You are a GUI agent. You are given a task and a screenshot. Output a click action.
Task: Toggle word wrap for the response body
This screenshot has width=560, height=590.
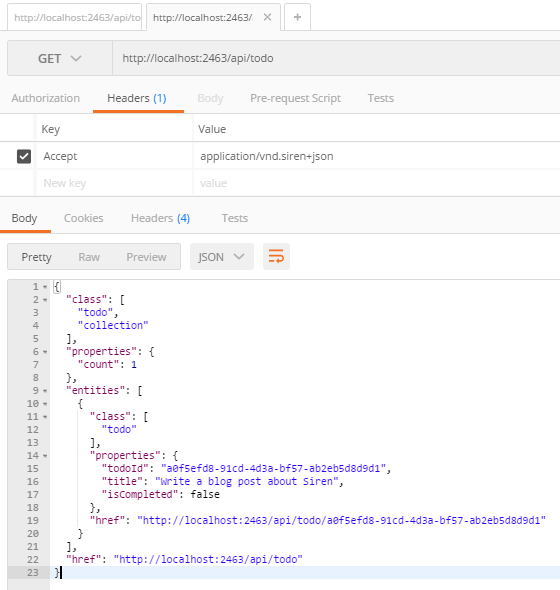276,257
